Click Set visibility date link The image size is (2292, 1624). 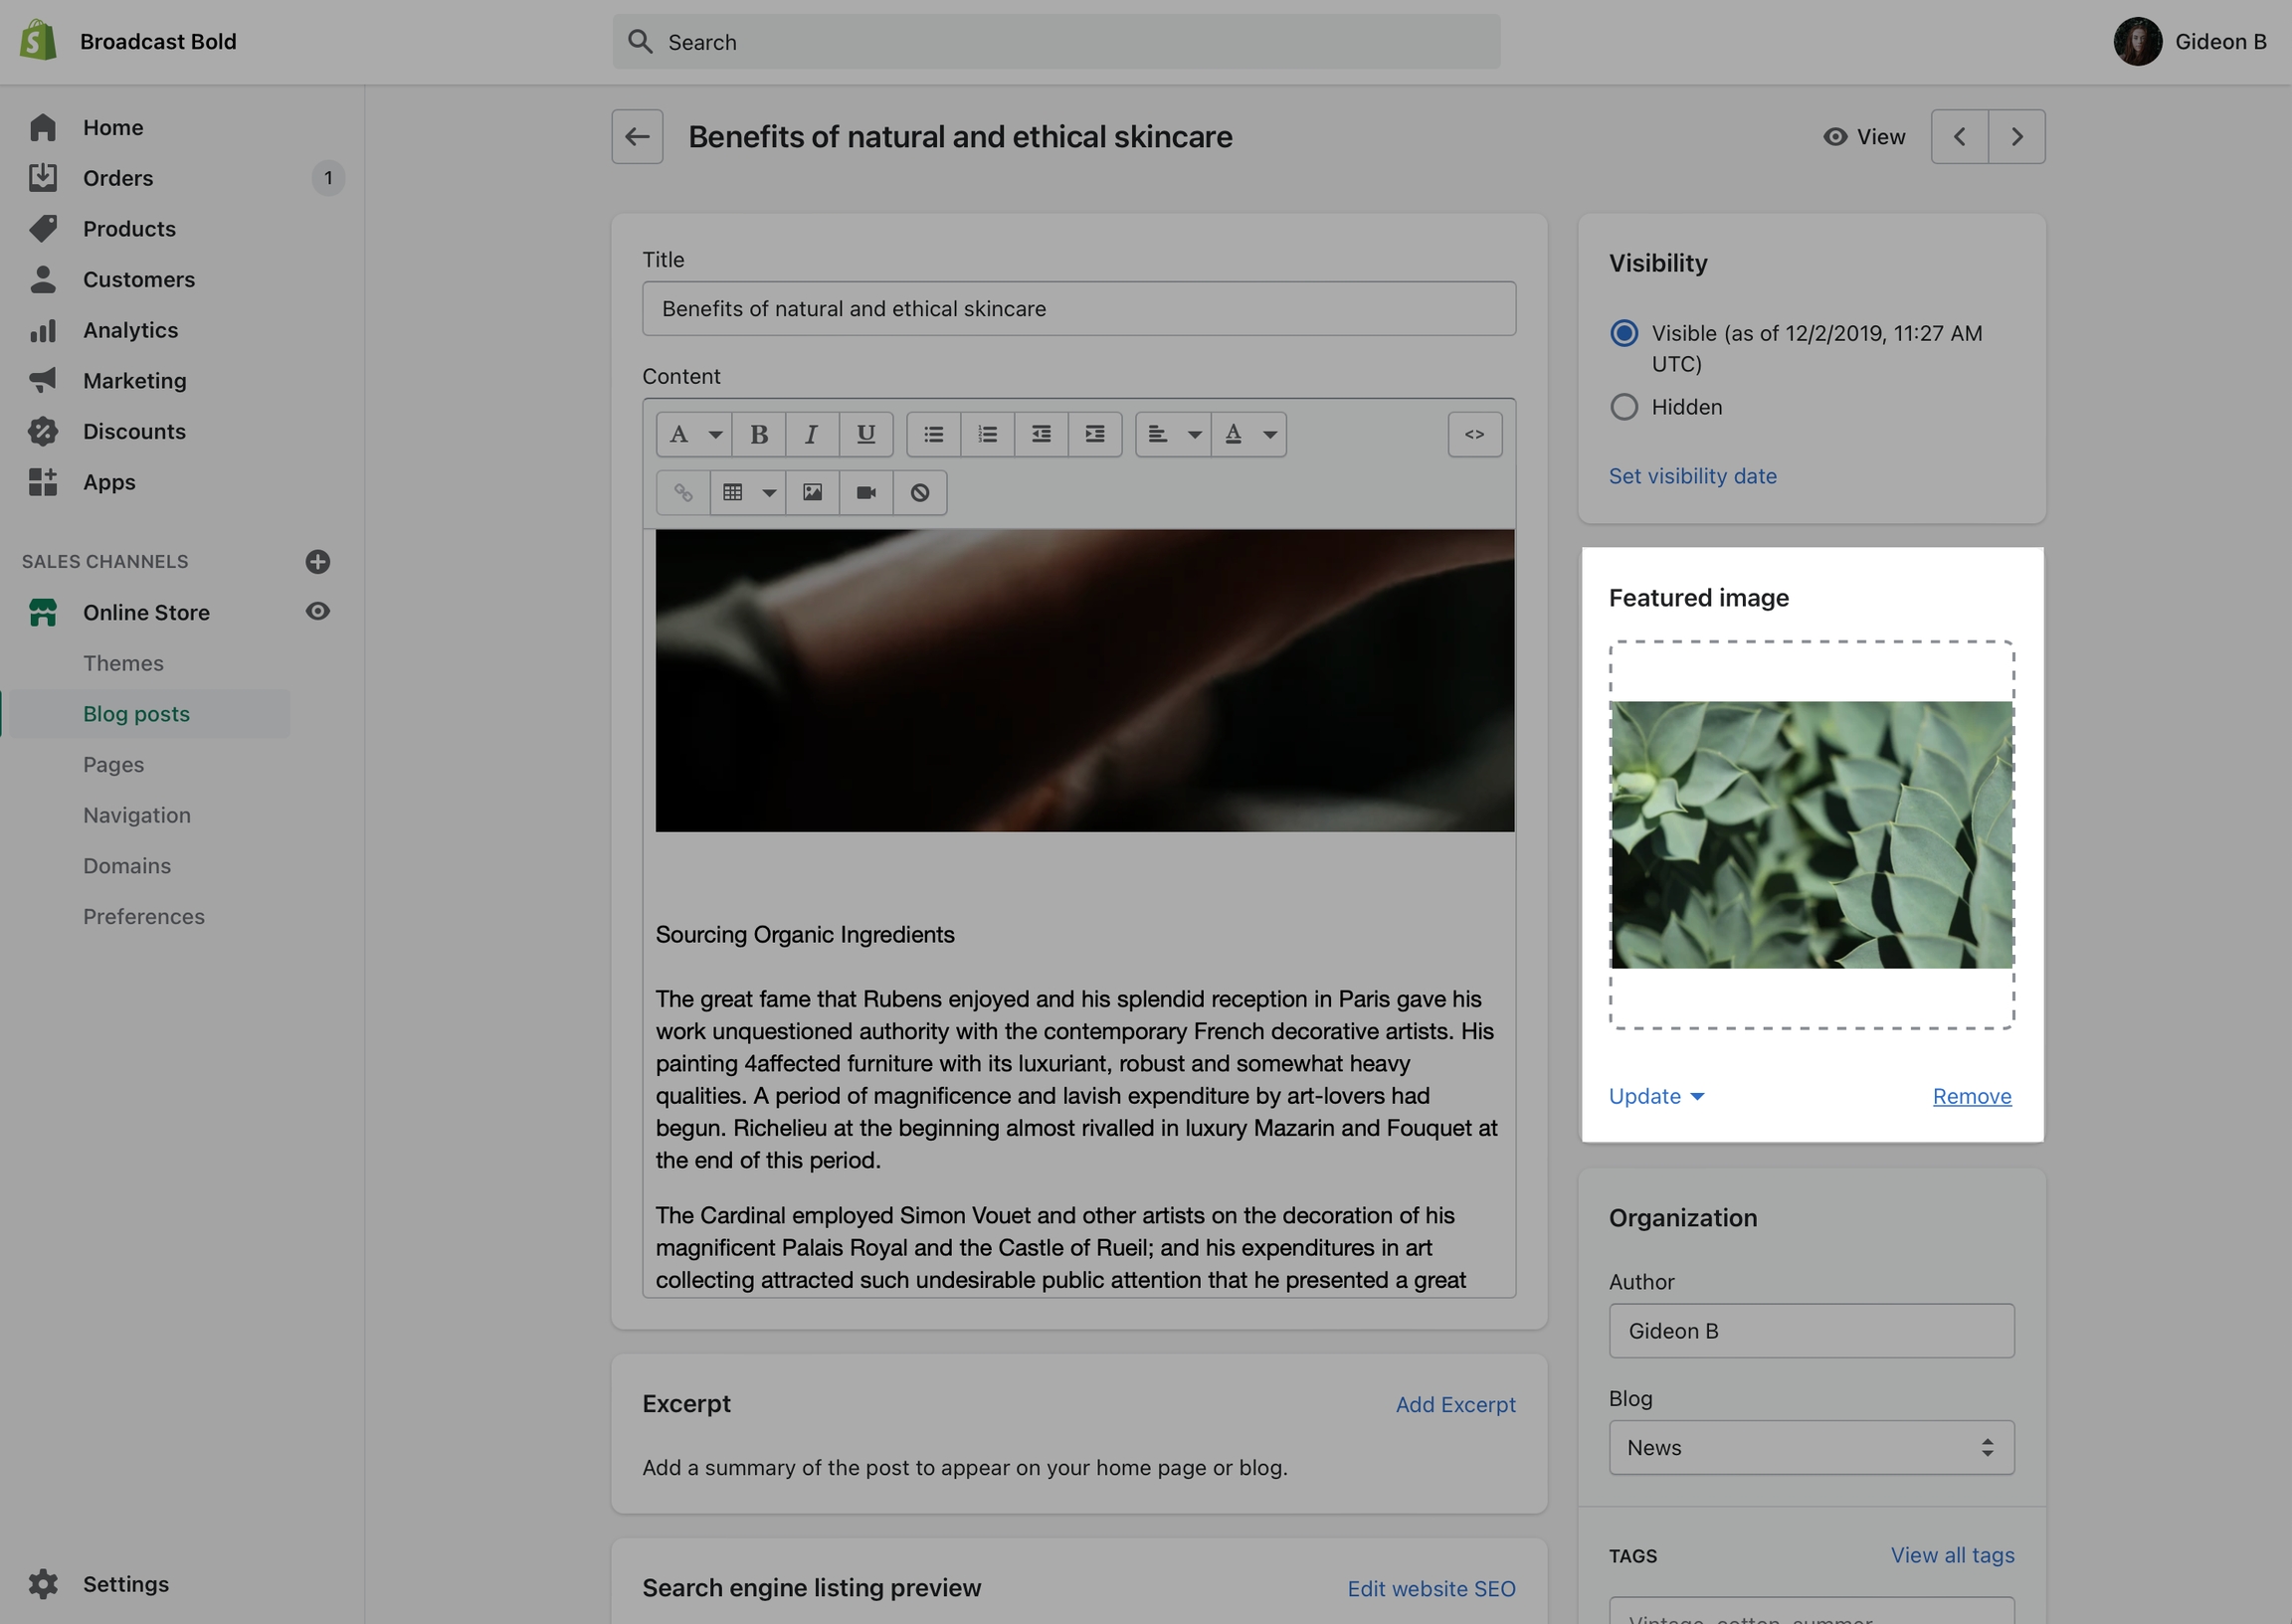[x=1692, y=476]
